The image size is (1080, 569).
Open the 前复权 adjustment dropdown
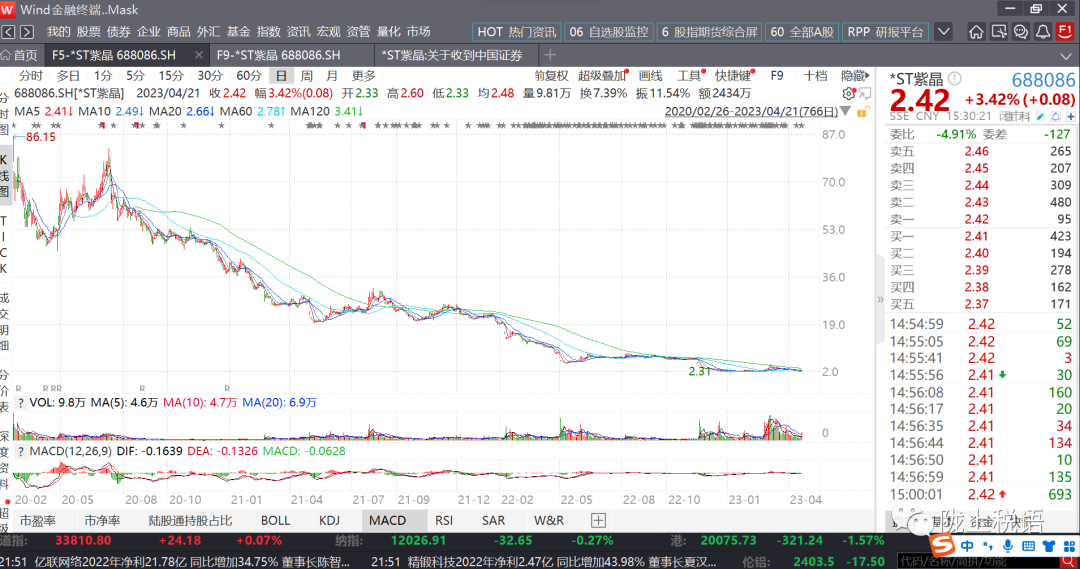551,76
